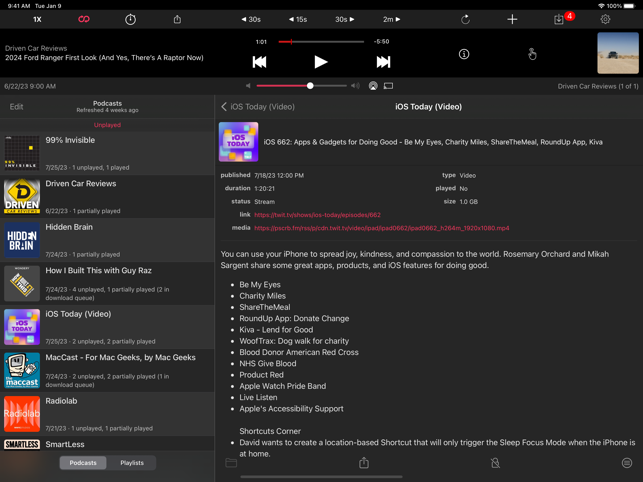Screen dimensions: 643x482
Task: Tap the 9:41 AM status bar clock
Action: pos(19,6)
